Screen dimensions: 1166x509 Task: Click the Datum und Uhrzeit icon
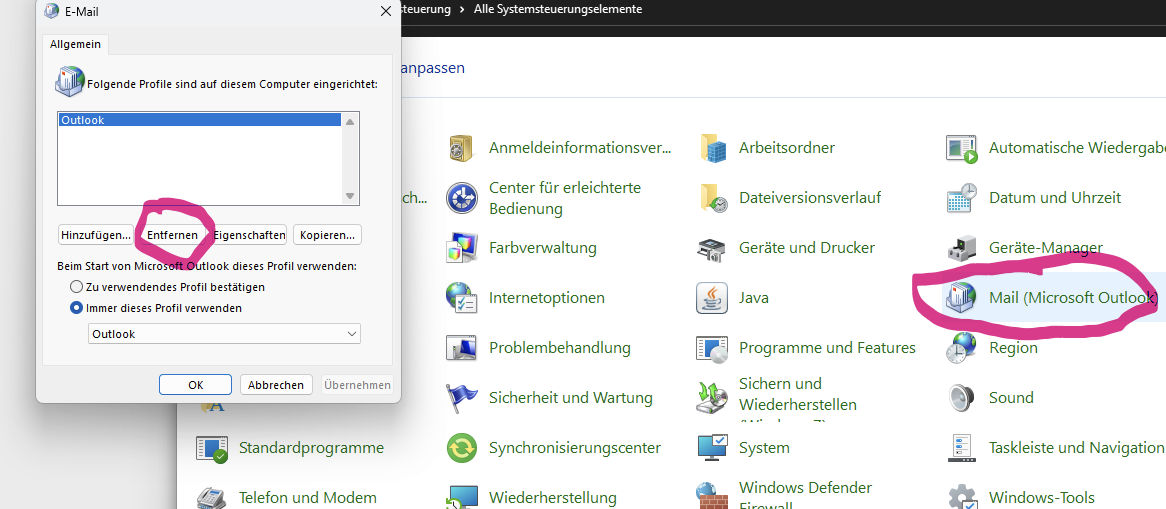(962, 198)
